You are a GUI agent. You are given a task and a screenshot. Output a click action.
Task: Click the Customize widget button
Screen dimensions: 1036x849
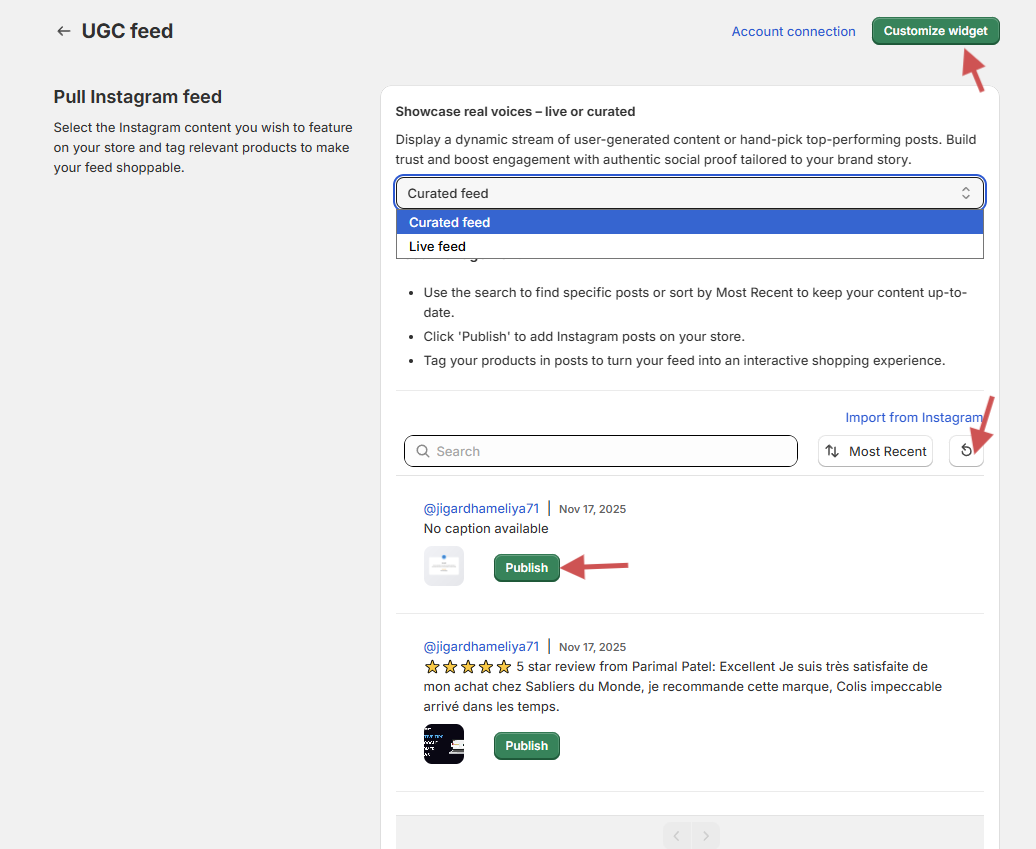click(x=936, y=31)
